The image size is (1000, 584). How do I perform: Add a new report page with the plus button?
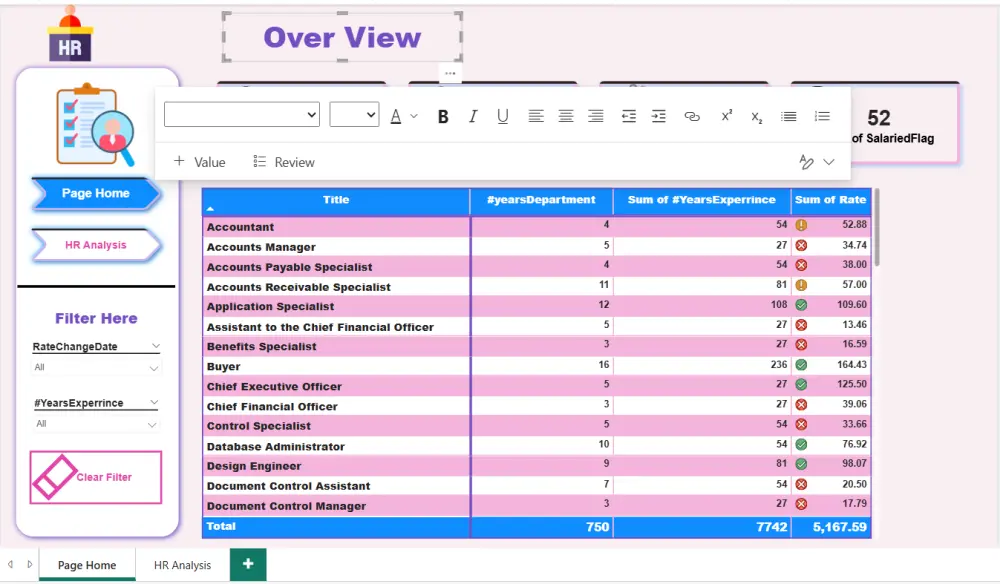247,565
